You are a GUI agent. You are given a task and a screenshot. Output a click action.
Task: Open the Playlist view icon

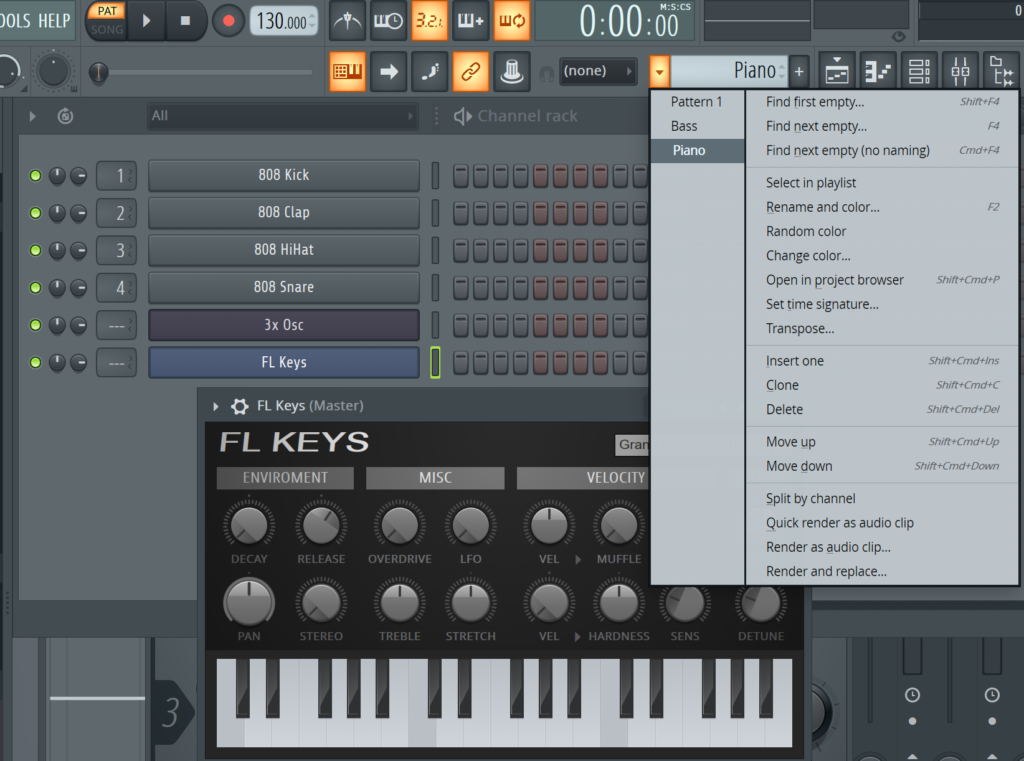(x=837, y=71)
